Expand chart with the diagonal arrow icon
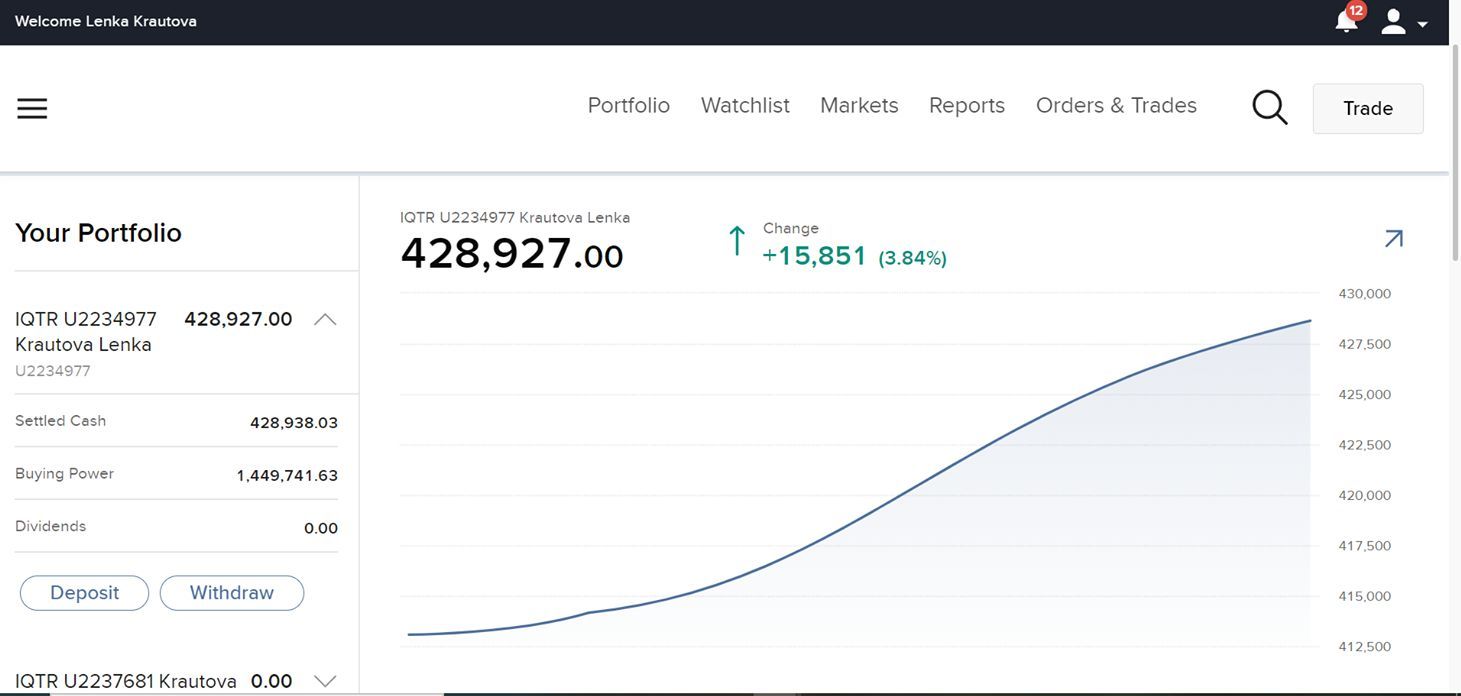The width and height of the screenshot is (1461, 696). pyautogui.click(x=1393, y=238)
